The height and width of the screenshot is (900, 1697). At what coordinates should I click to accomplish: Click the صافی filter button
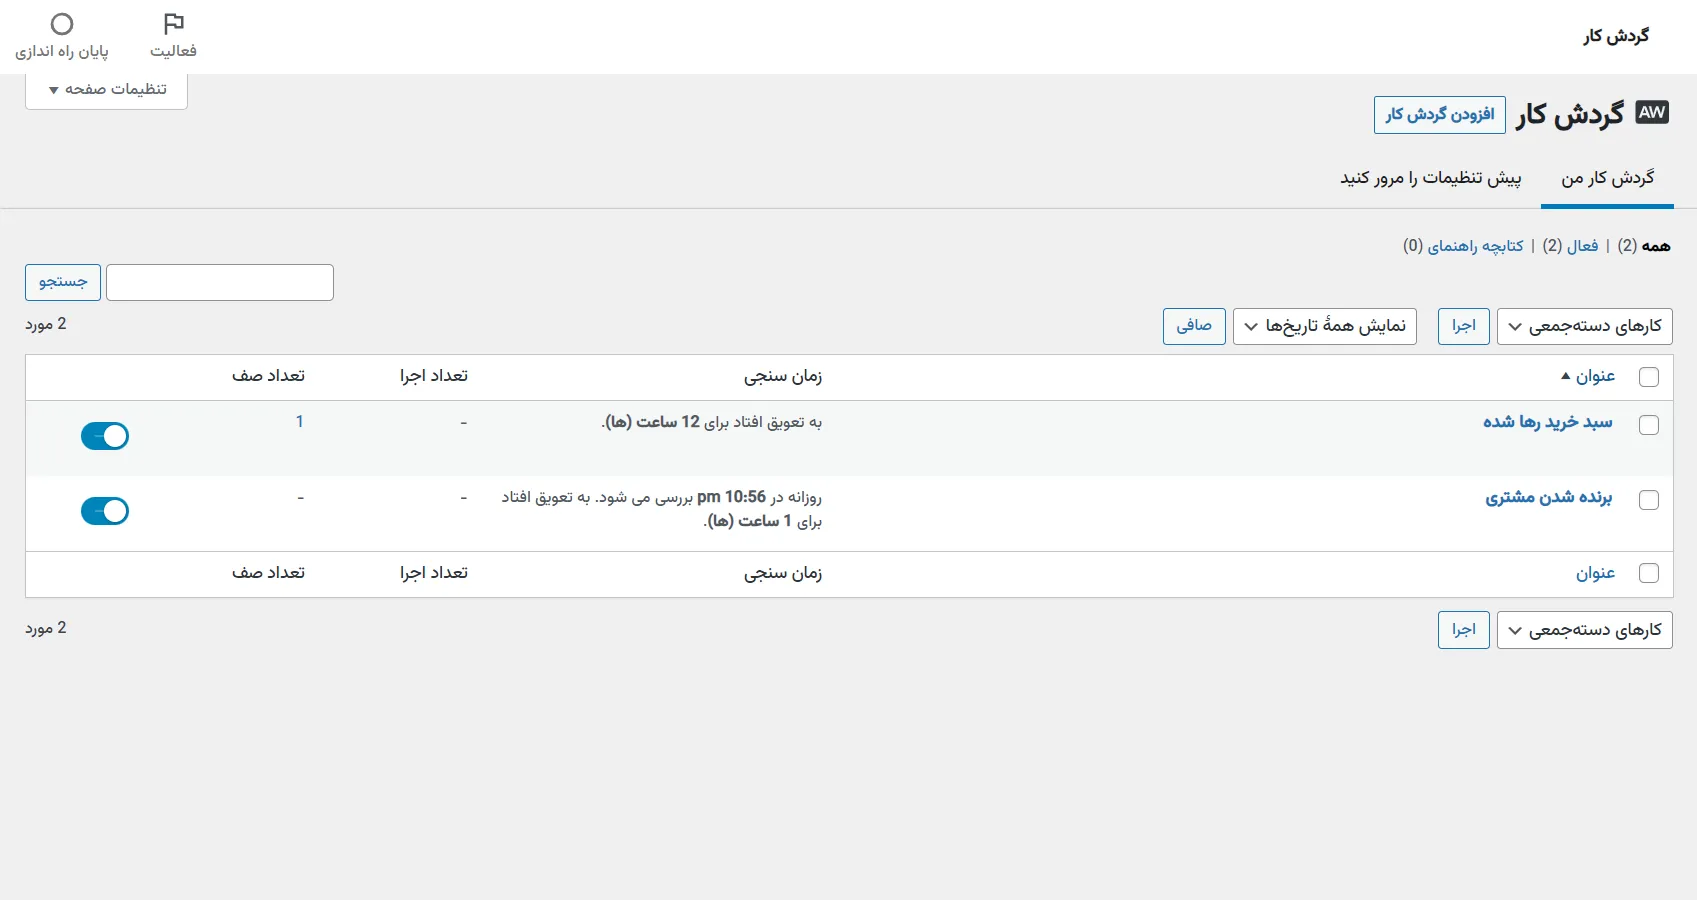pyautogui.click(x=1194, y=326)
